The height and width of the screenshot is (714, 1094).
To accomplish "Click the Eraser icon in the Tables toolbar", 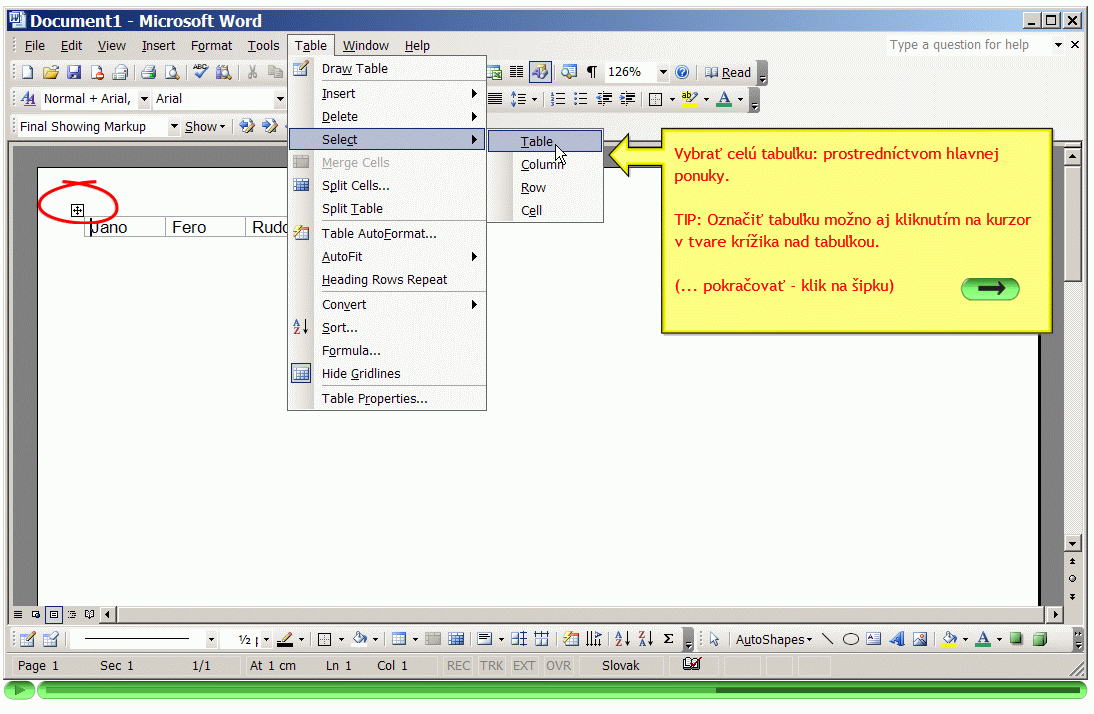I will click(x=50, y=639).
